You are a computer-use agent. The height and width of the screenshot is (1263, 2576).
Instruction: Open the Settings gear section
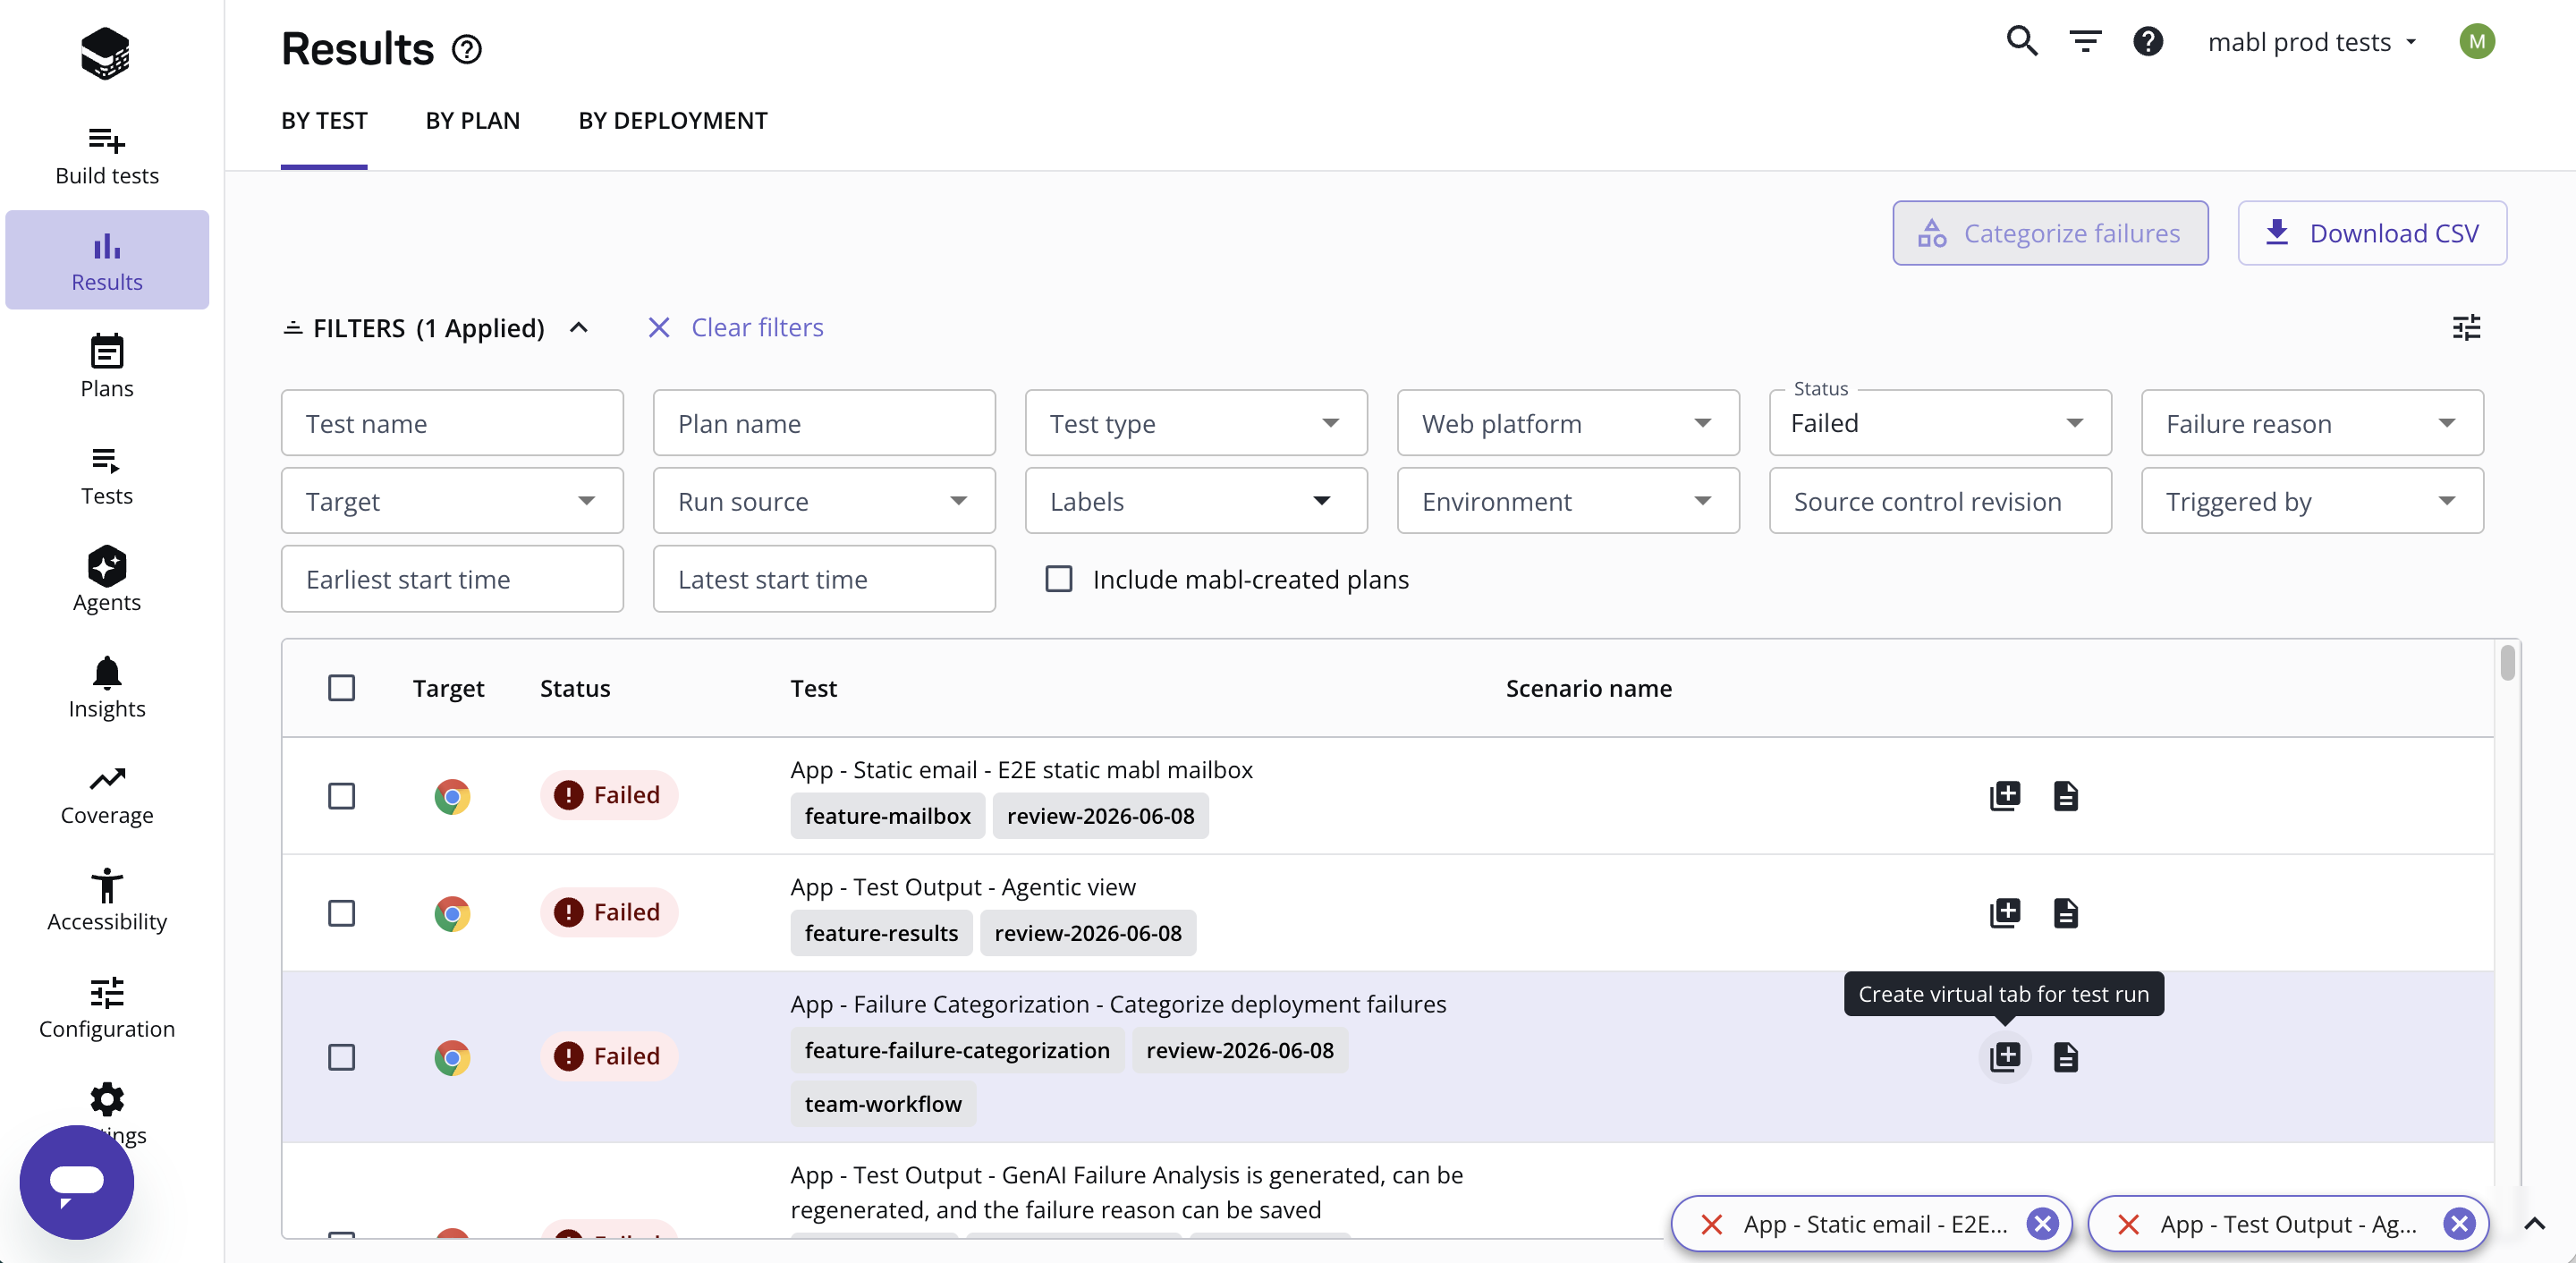[x=107, y=1100]
